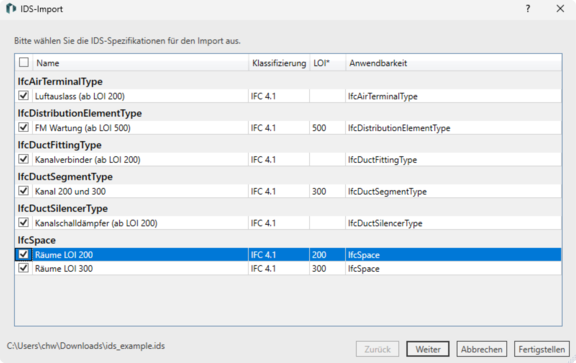Screen dimensions: 576x363
Task: Select the row named Räume LOI 300
Action: pos(288,268)
